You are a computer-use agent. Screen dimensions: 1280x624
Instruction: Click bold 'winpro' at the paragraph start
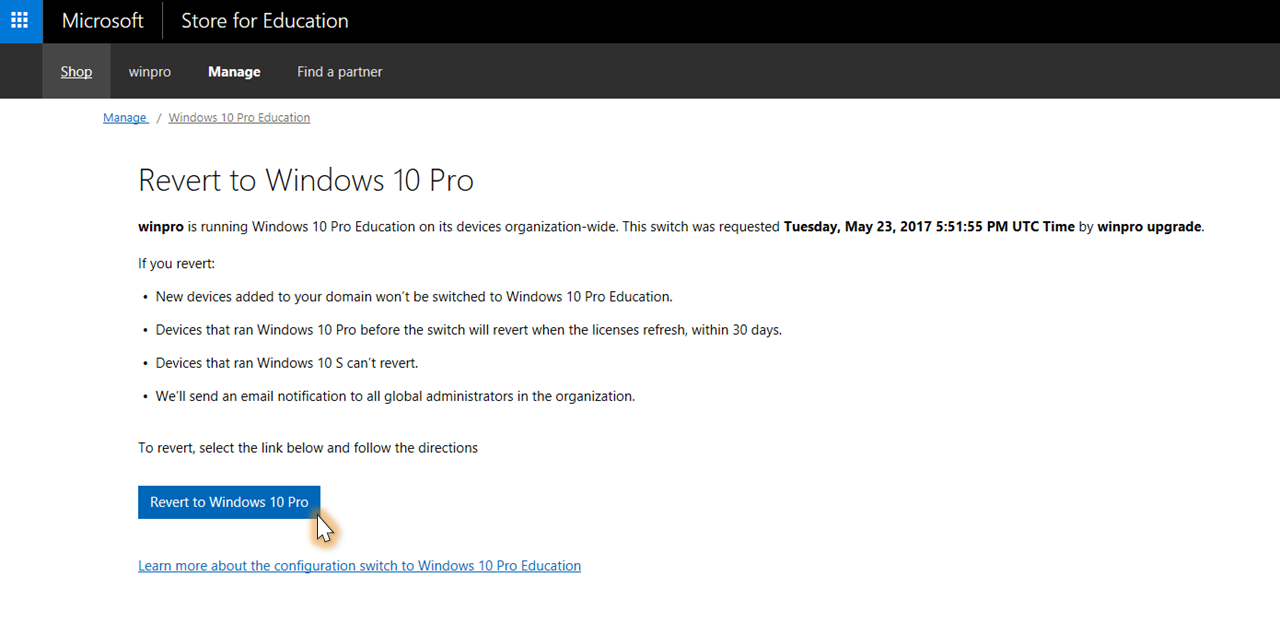click(x=161, y=227)
